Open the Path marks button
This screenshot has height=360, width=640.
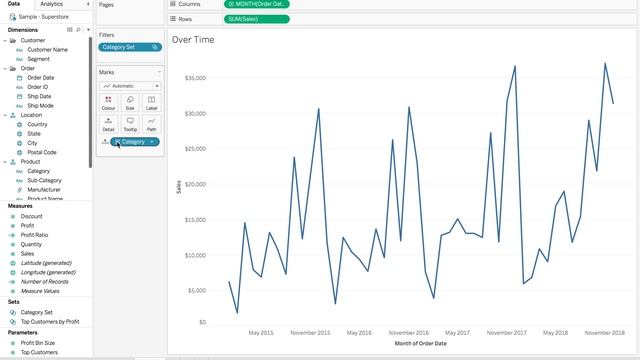tap(151, 124)
